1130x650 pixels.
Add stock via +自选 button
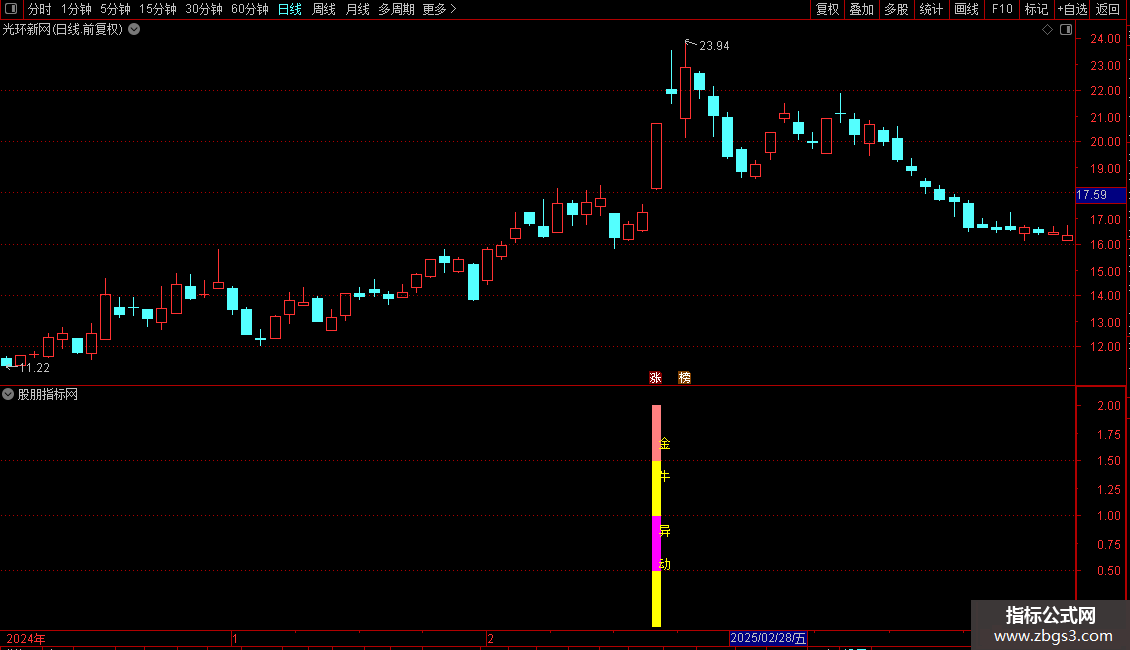pos(1072,9)
